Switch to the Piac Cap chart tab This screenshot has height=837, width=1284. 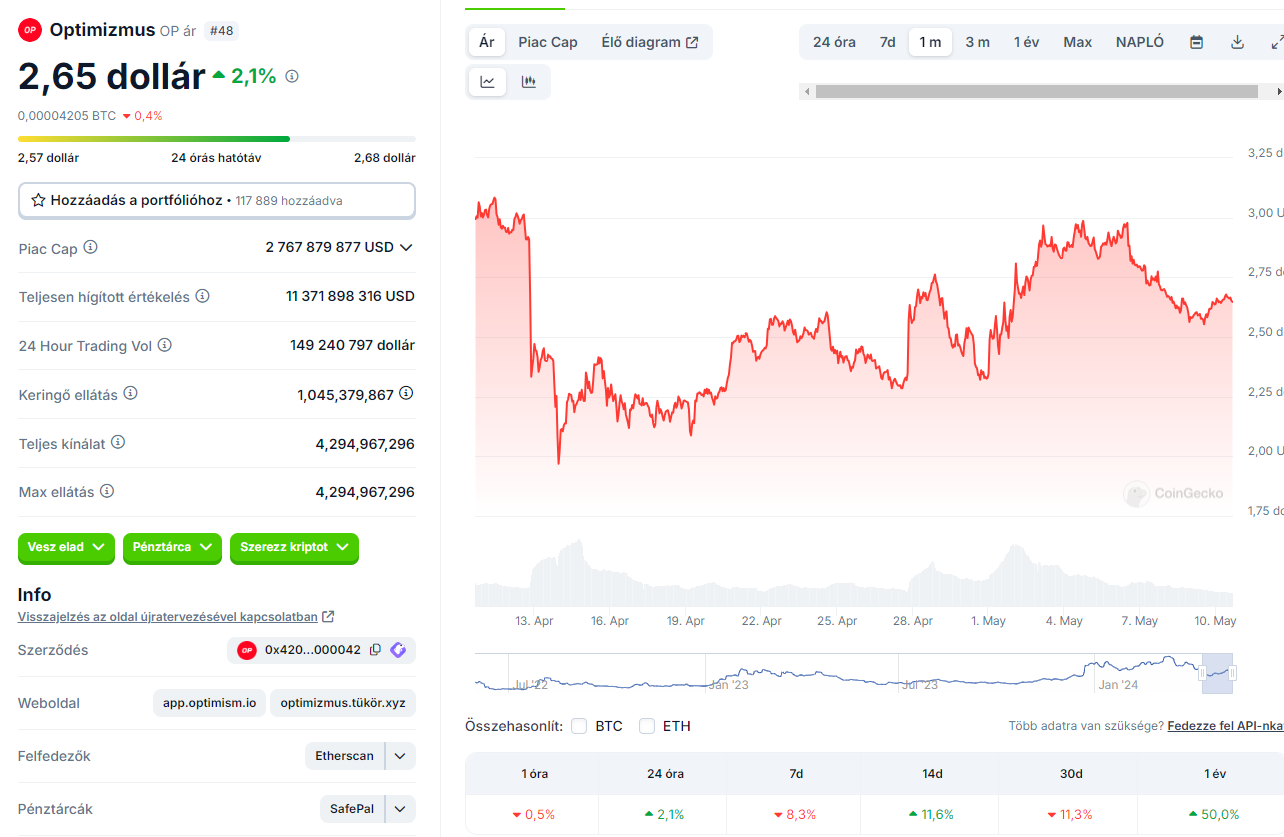(548, 42)
